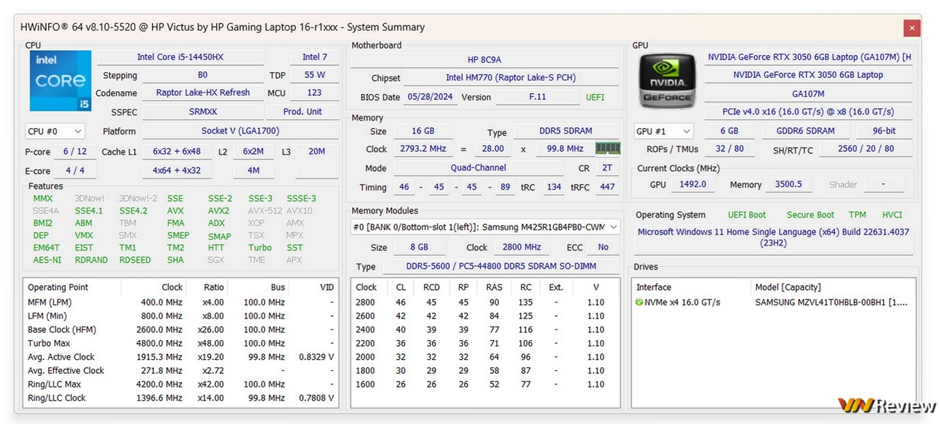The height and width of the screenshot is (424, 939).
Task: Click the GPU clock 1492.0 value
Action: (692, 185)
